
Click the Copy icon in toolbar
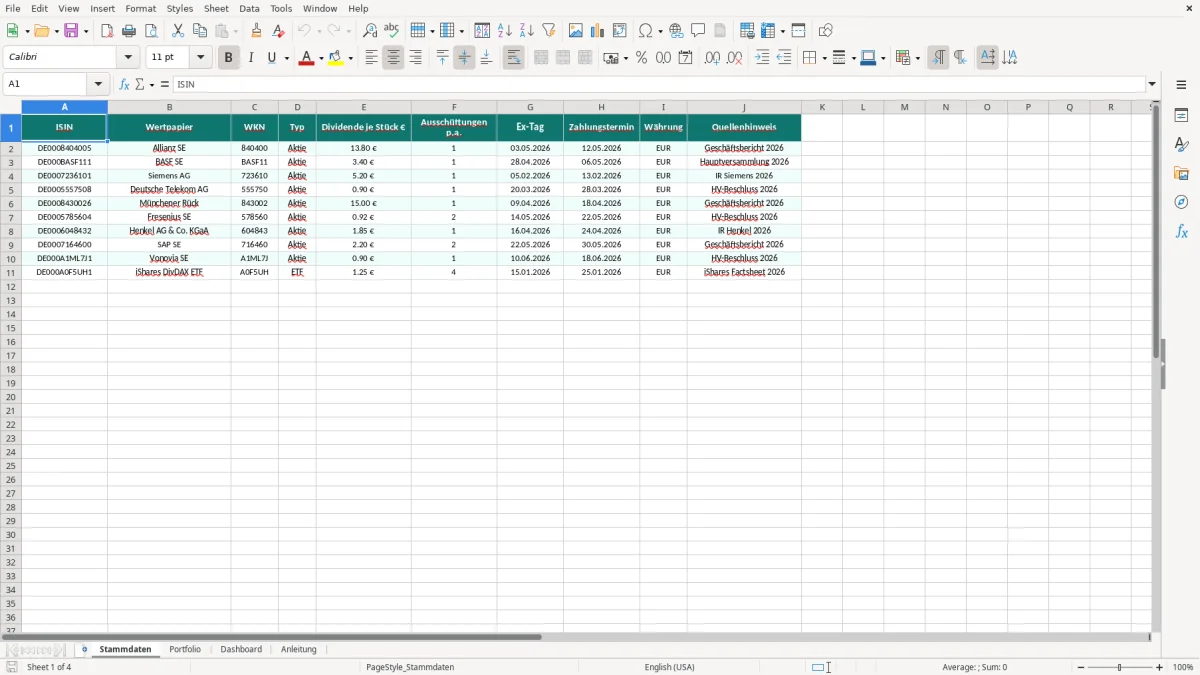(x=200, y=31)
